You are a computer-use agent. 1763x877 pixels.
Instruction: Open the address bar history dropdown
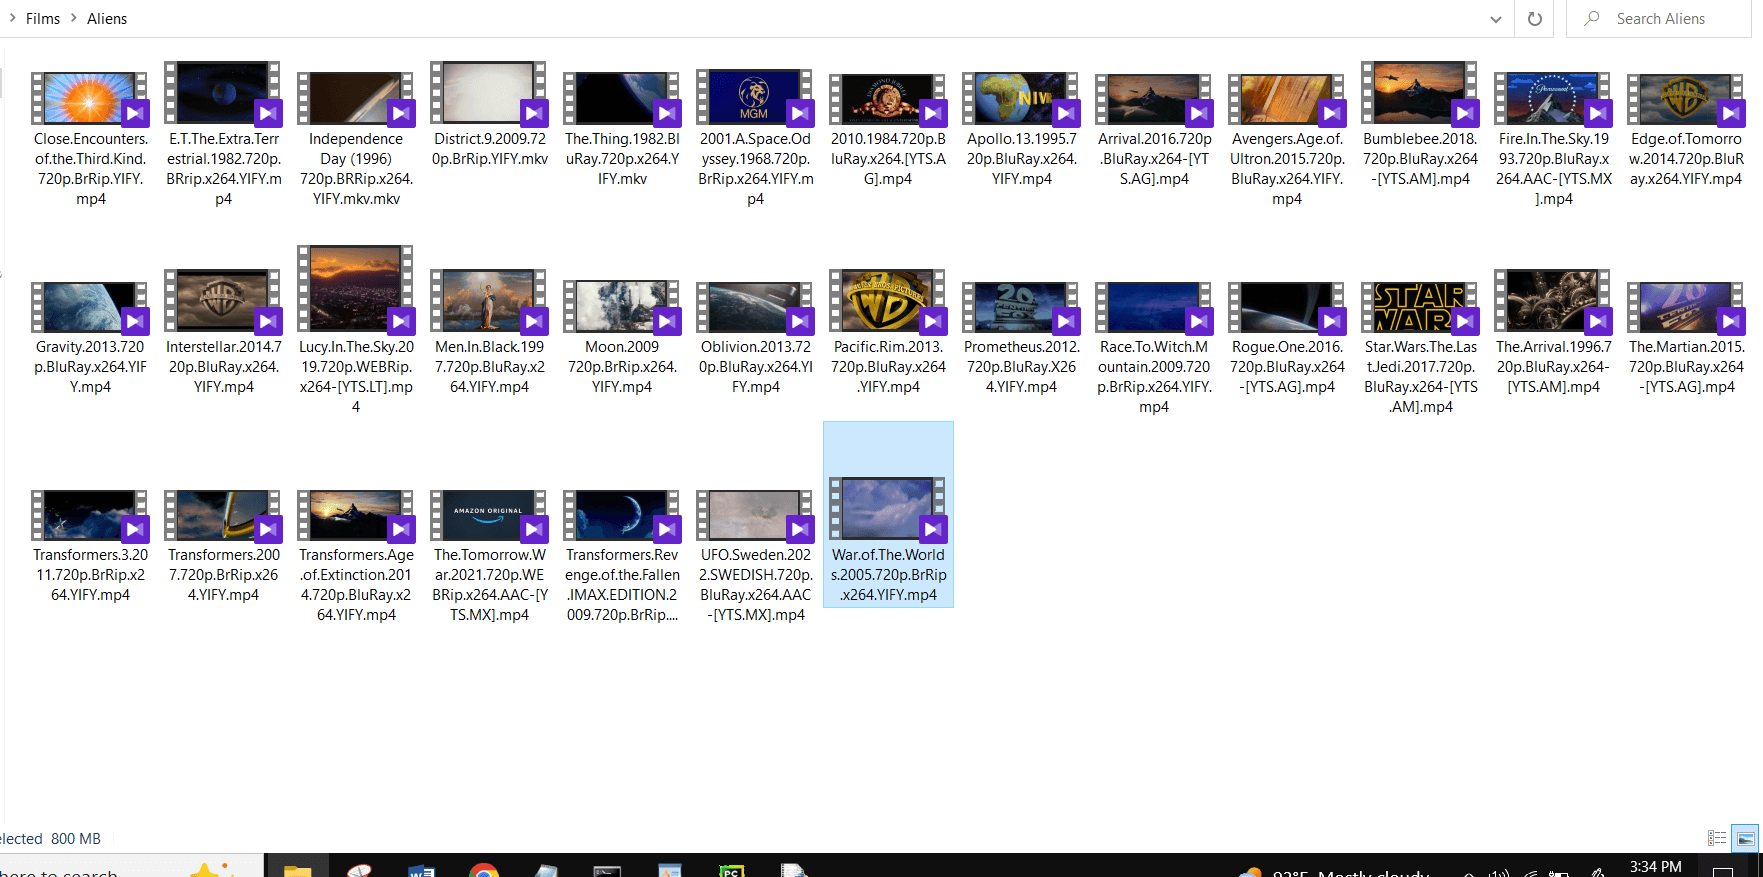[x=1495, y=19]
